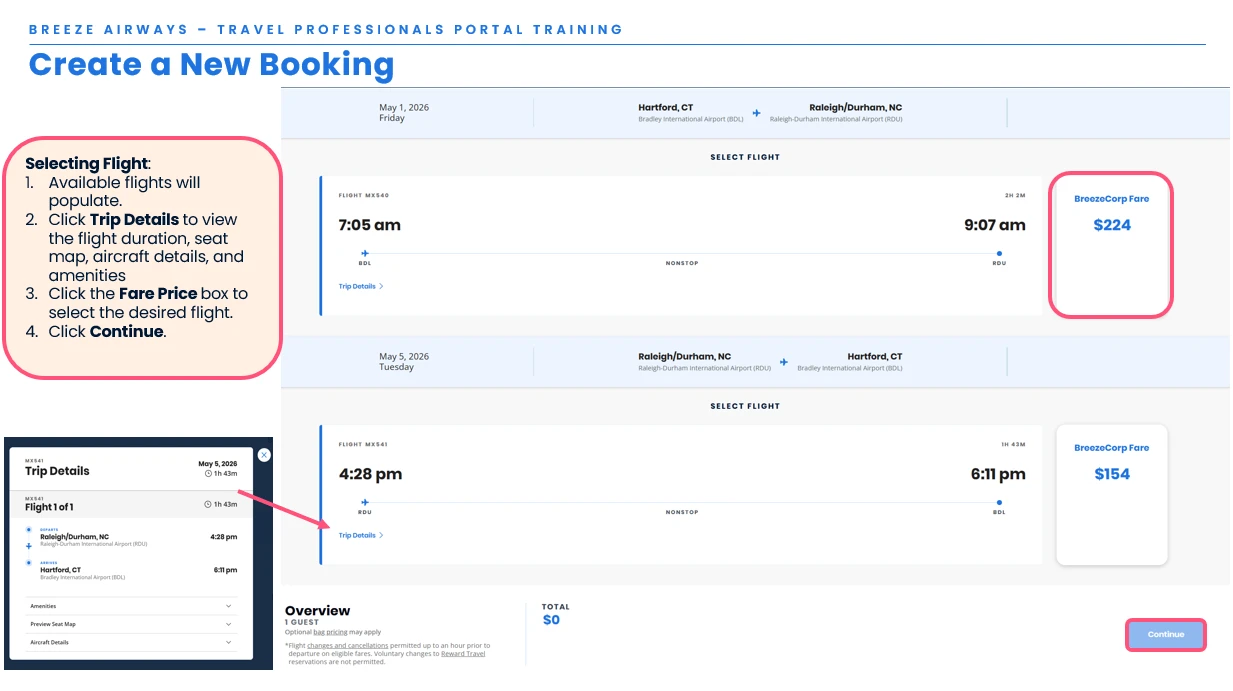The image size is (1233, 691).
Task: Click the NONSTOP label on flight MX540
Action: click(x=682, y=263)
